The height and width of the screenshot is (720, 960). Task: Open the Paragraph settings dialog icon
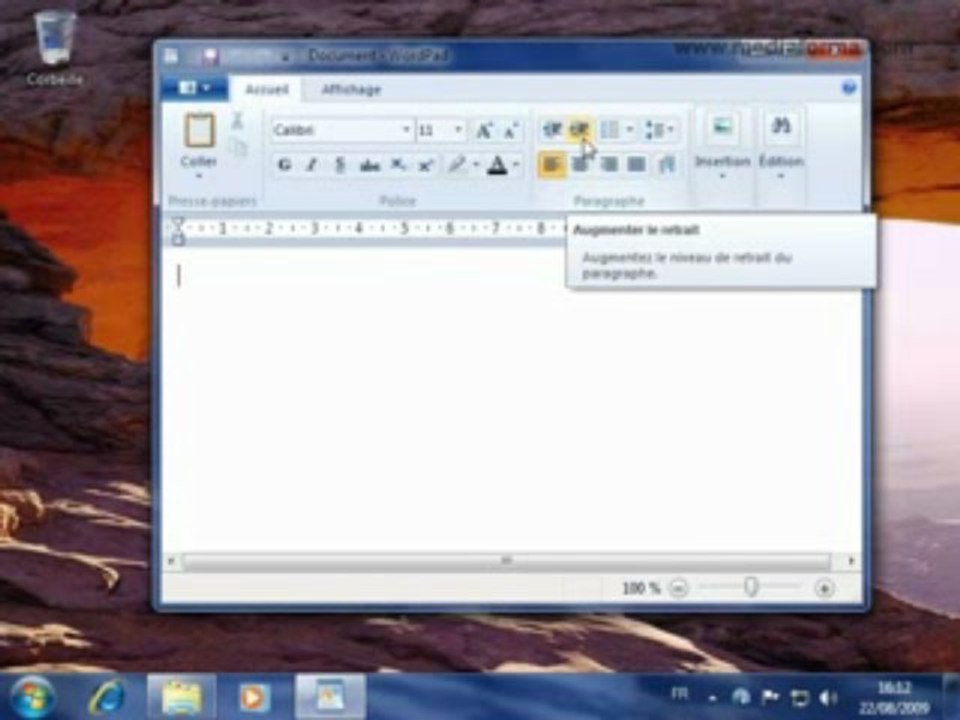(667, 165)
